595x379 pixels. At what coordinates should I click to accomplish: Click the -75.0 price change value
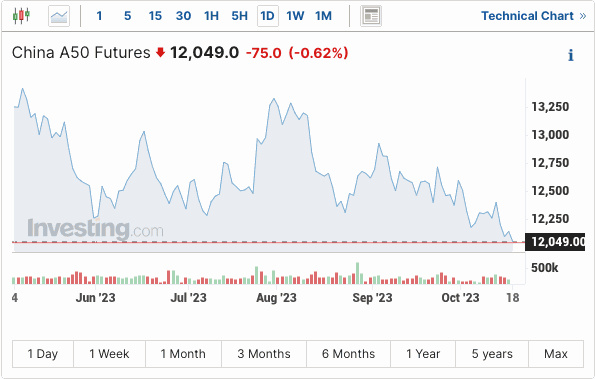coord(264,53)
